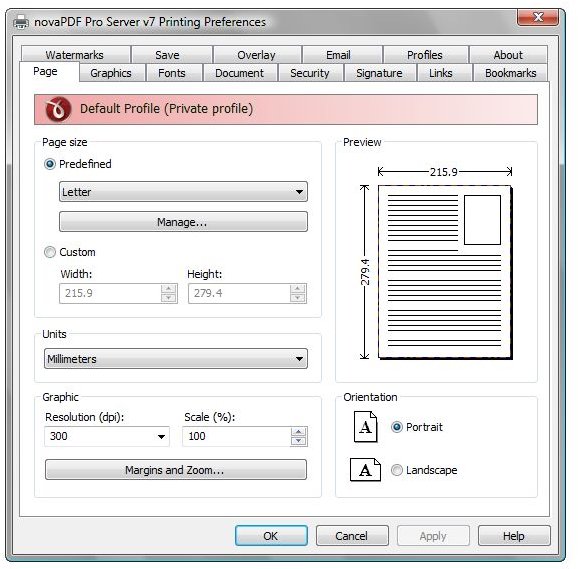
Task: Click the Cancel button
Action: point(352,535)
